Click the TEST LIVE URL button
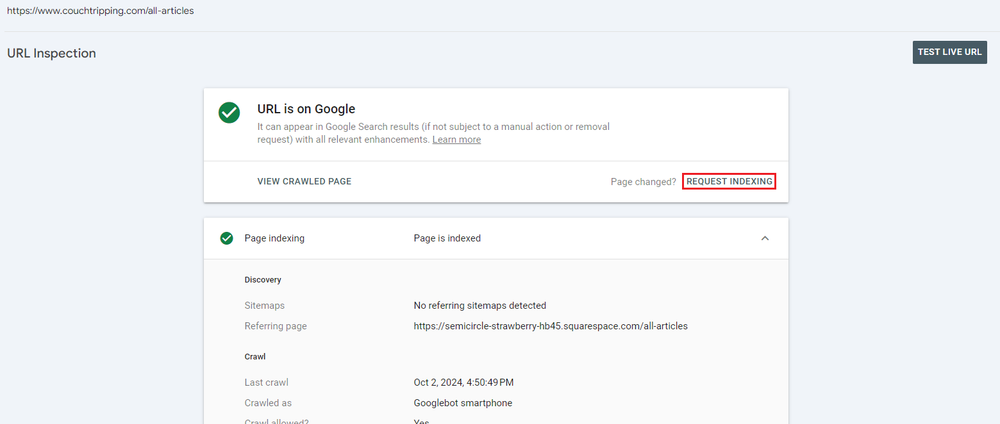The width and height of the screenshot is (1000, 424). pos(950,52)
